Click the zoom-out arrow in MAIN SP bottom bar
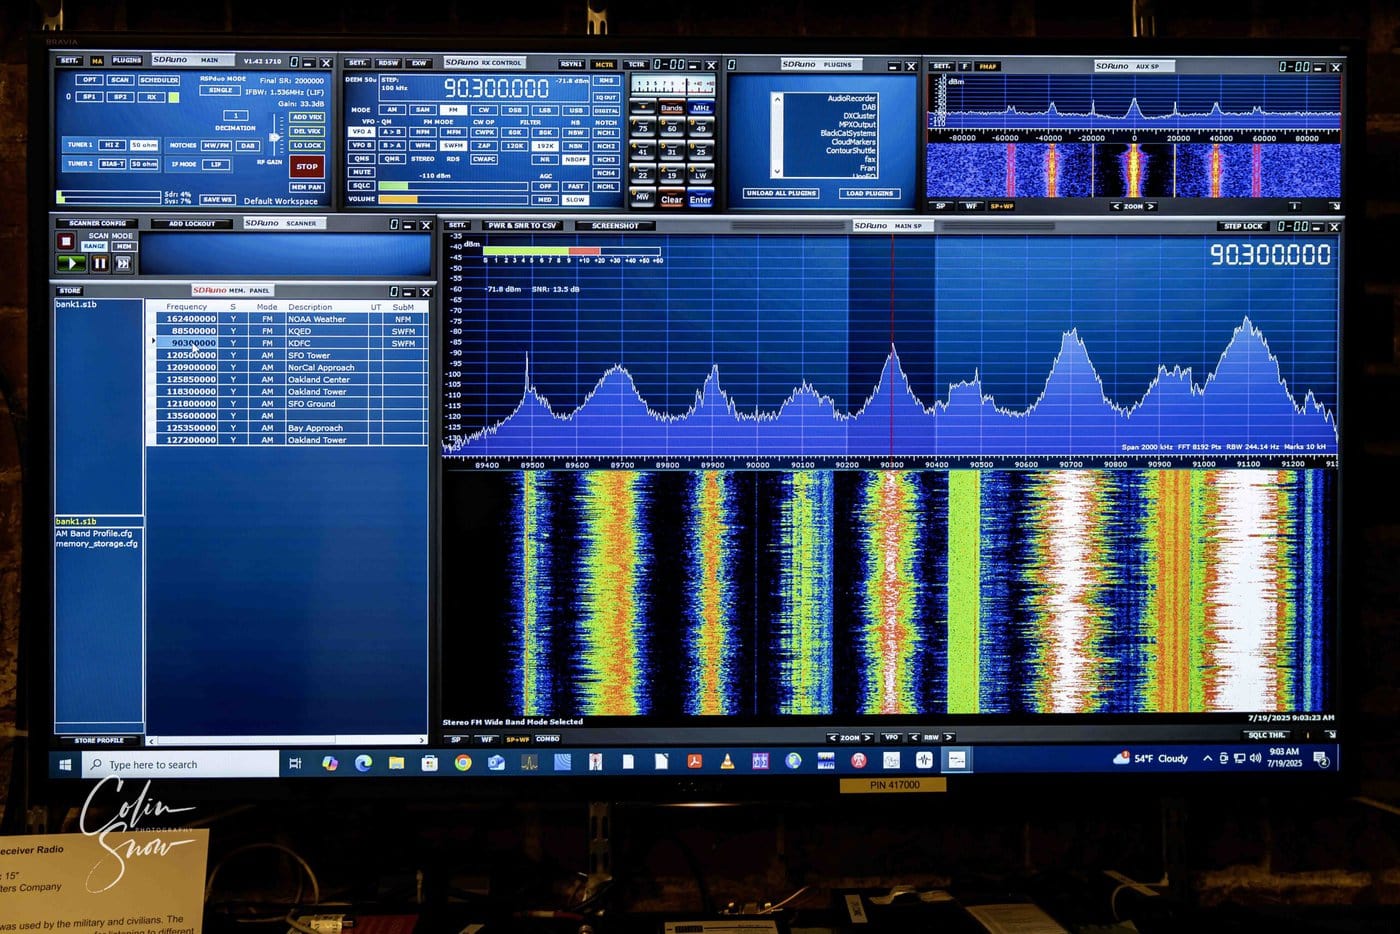This screenshot has width=1400, height=934. [833, 737]
